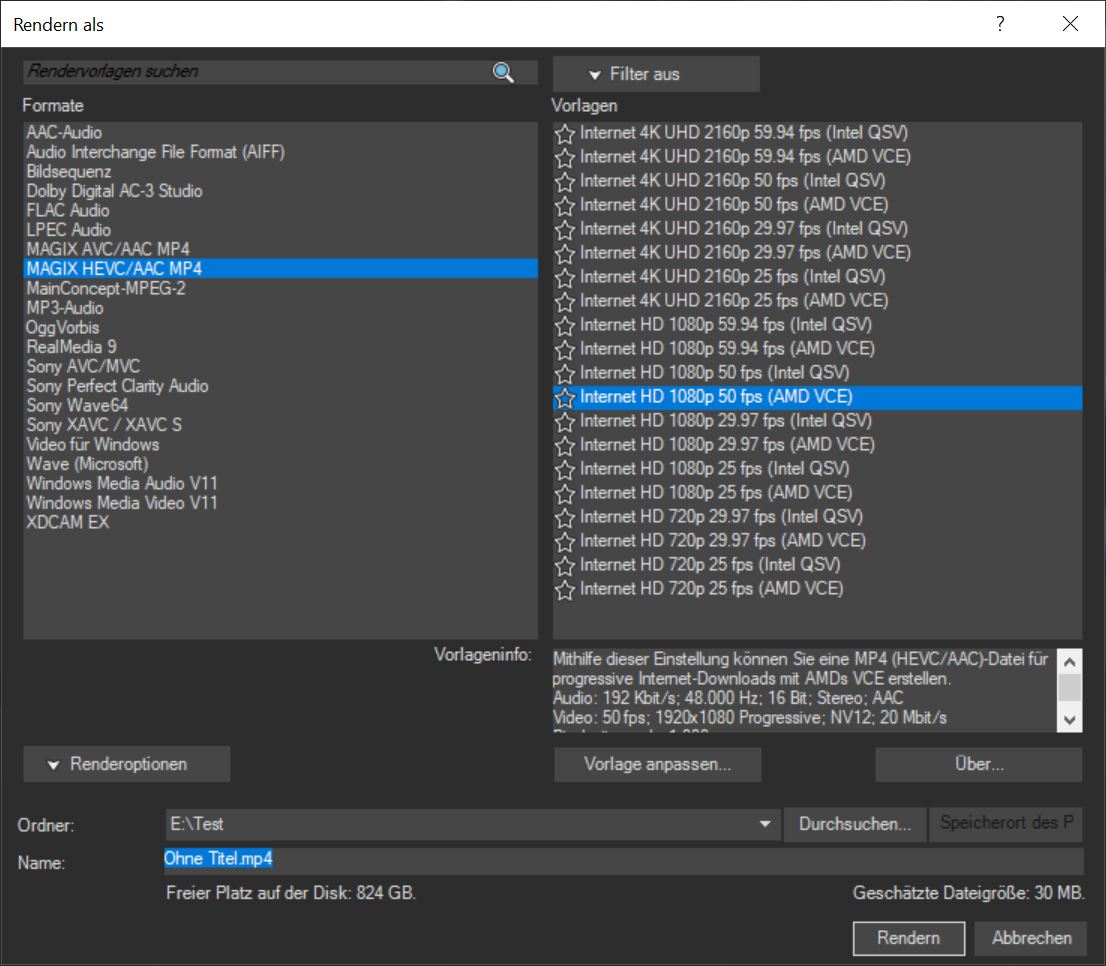Star the HD 720p 25 fps (AMD VCE) template
The width and height of the screenshot is (1106, 966).
pyautogui.click(x=564, y=589)
